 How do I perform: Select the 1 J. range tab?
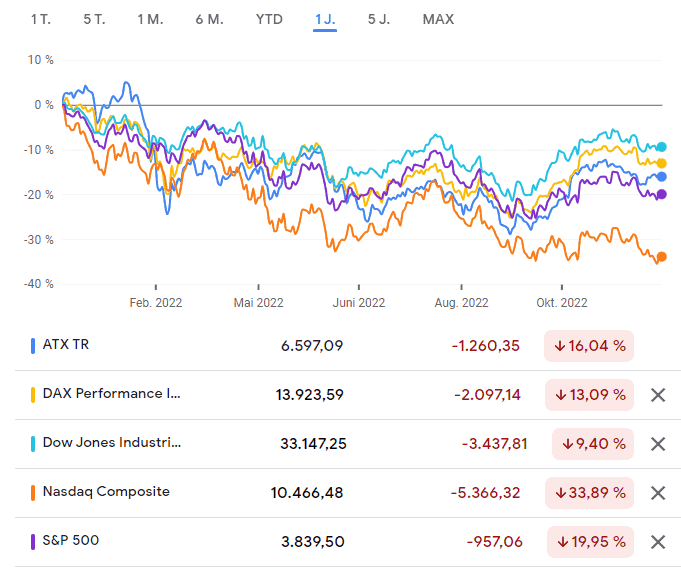(x=325, y=20)
